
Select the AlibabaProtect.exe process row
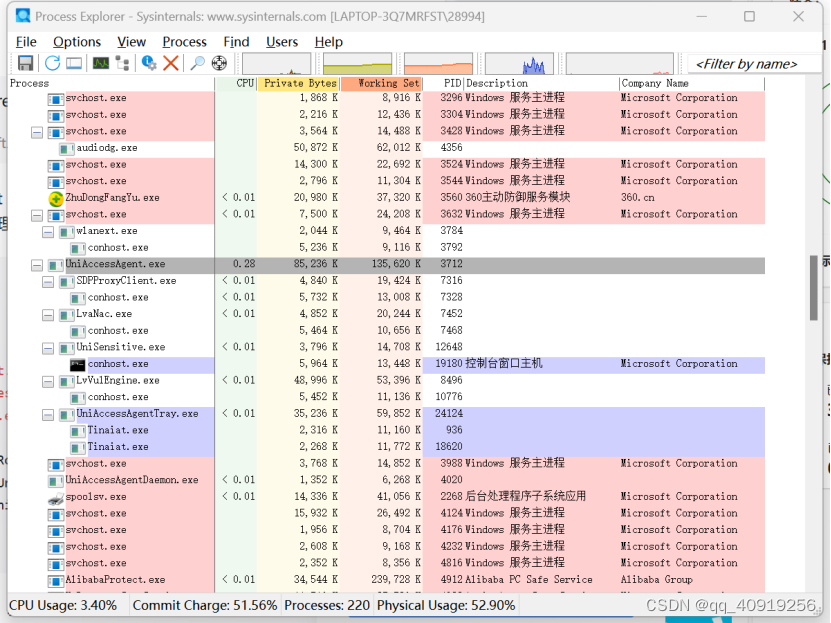386,581
